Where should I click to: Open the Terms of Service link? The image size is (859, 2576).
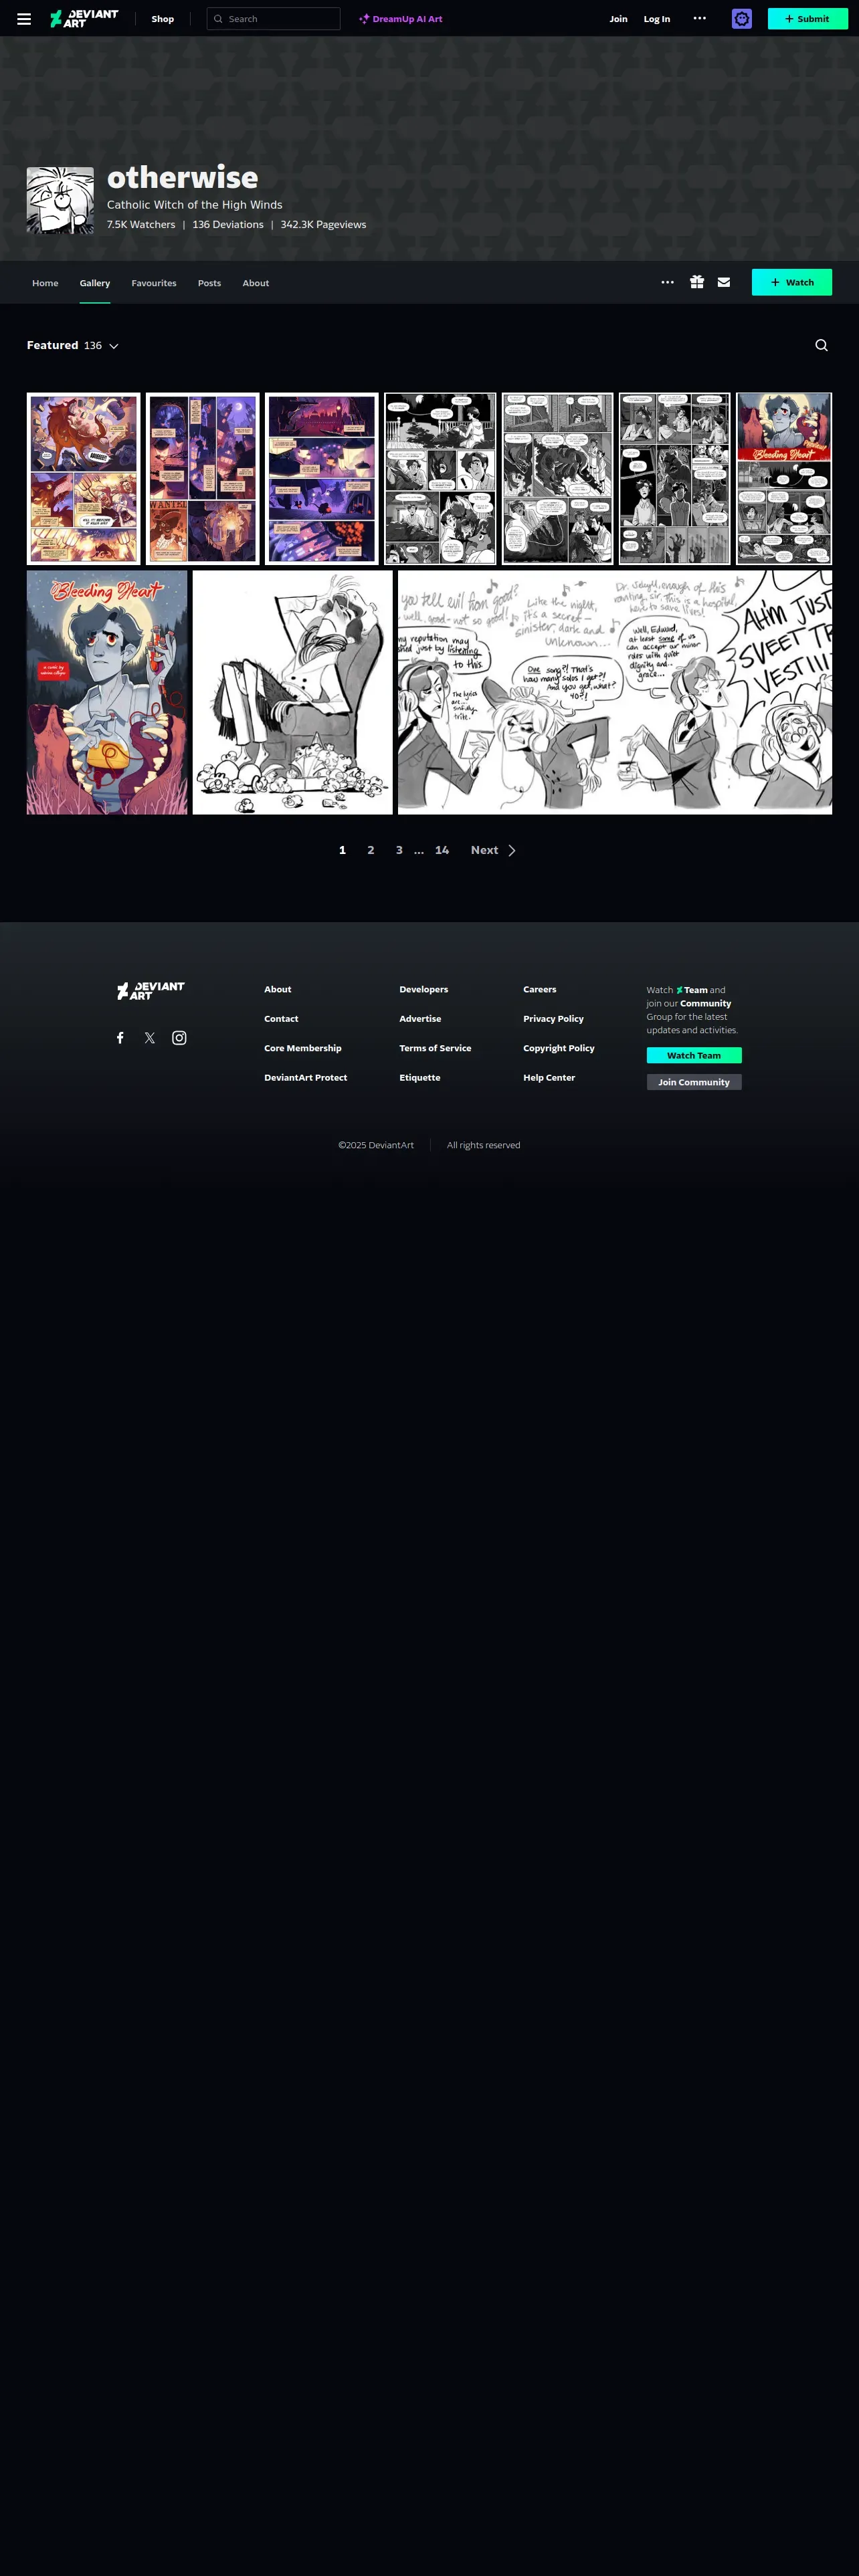[x=435, y=1048]
